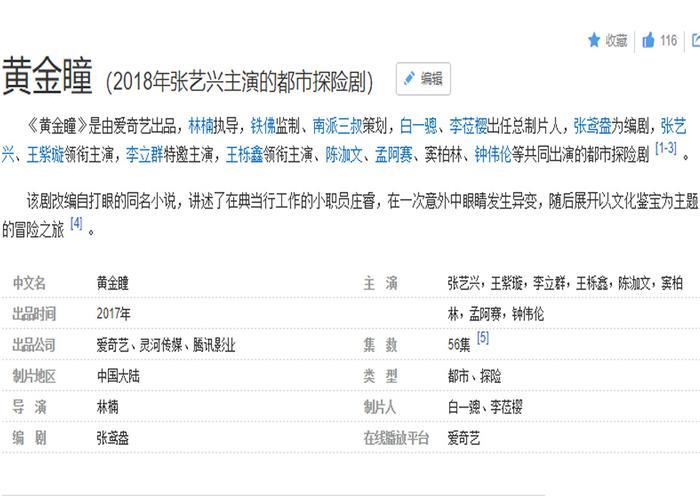
Task: Open the 南派三叔 link
Action: click(x=337, y=126)
